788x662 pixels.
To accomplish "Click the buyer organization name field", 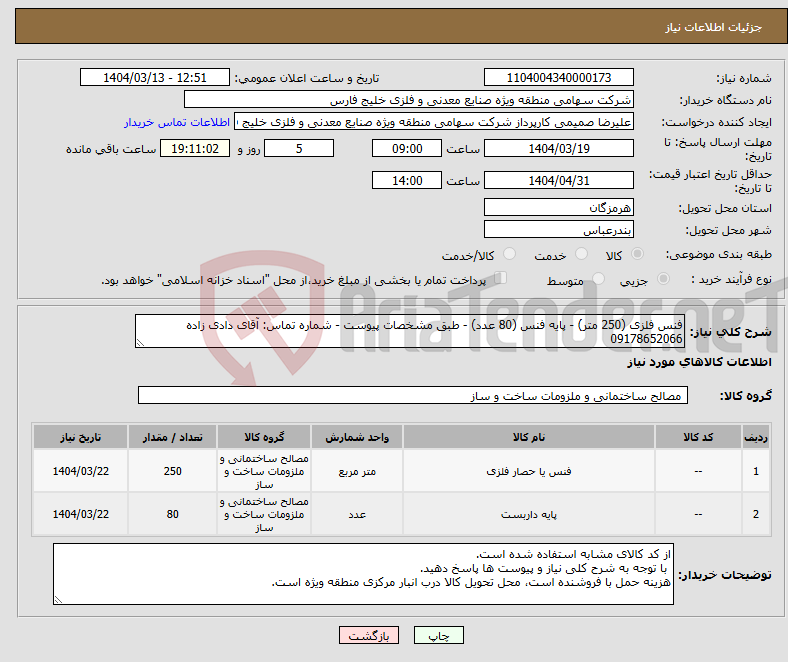I will tap(409, 100).
